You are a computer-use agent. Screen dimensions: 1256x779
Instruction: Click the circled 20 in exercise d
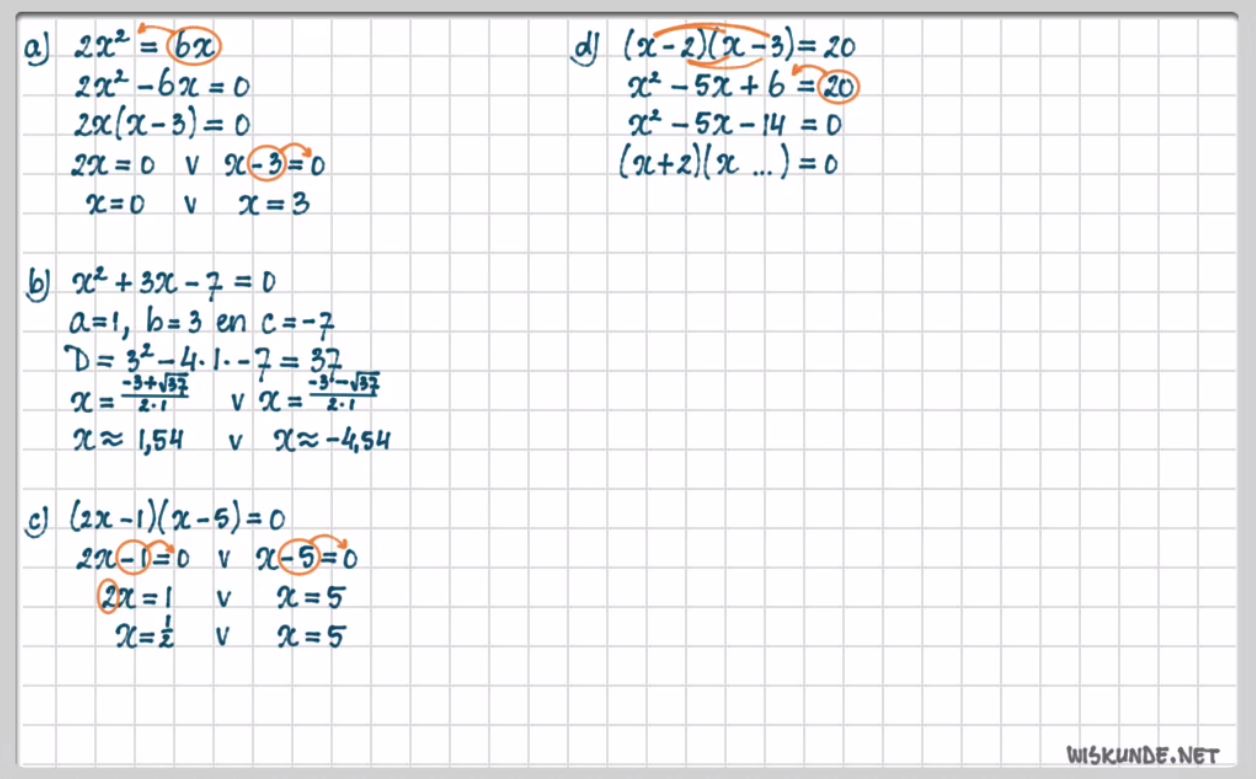[838, 88]
